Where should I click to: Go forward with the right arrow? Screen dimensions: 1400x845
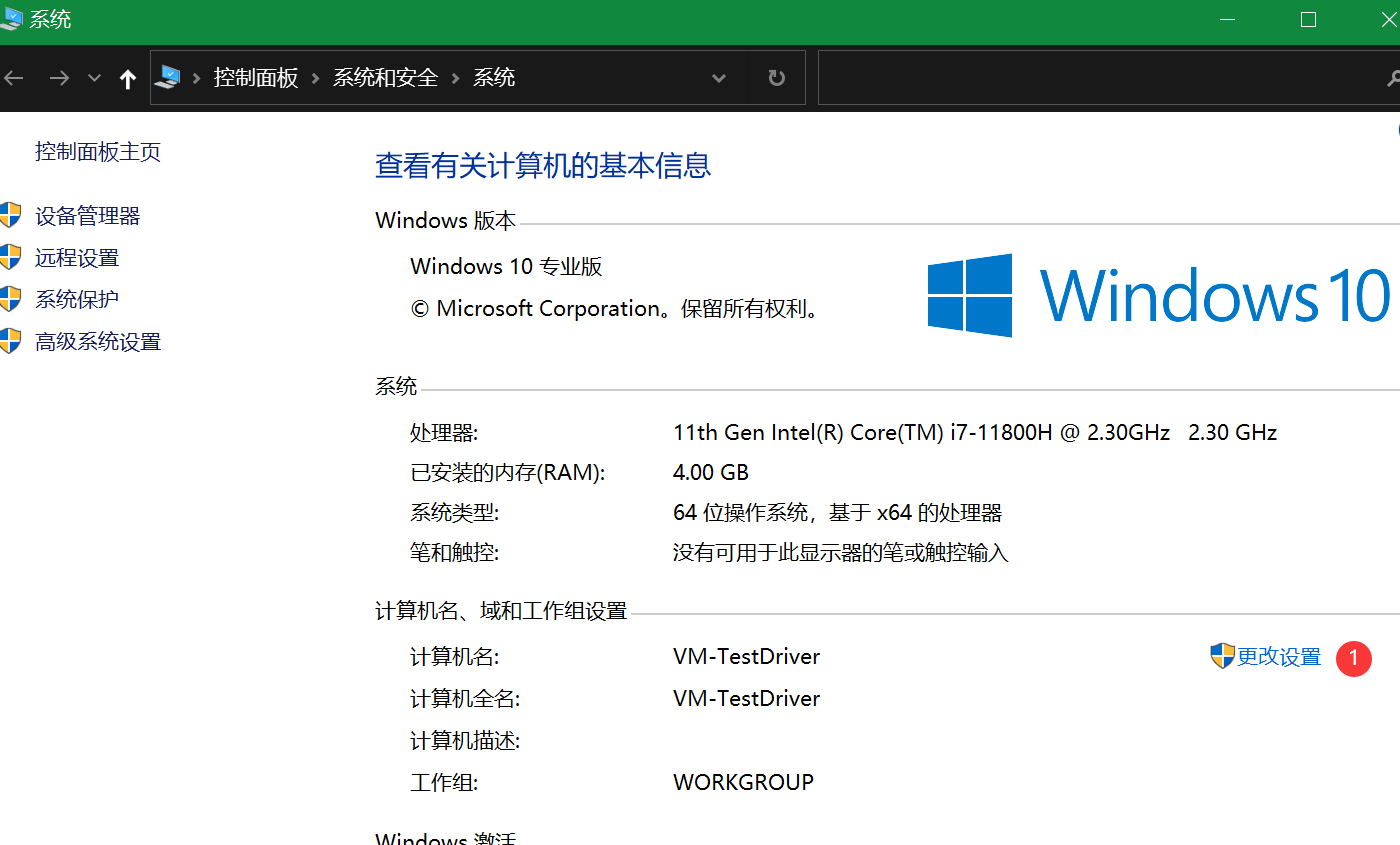pos(59,78)
